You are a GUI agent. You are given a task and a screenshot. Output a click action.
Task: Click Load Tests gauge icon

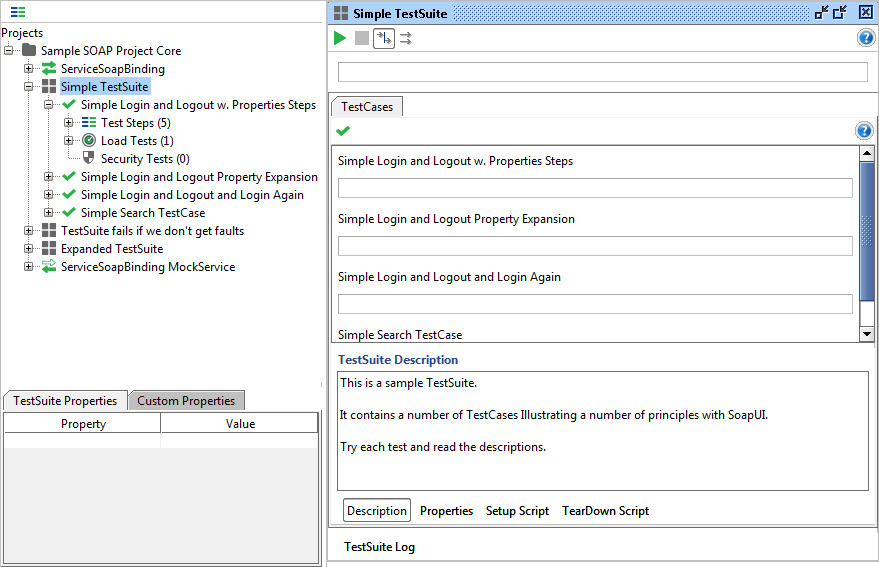tap(89, 140)
